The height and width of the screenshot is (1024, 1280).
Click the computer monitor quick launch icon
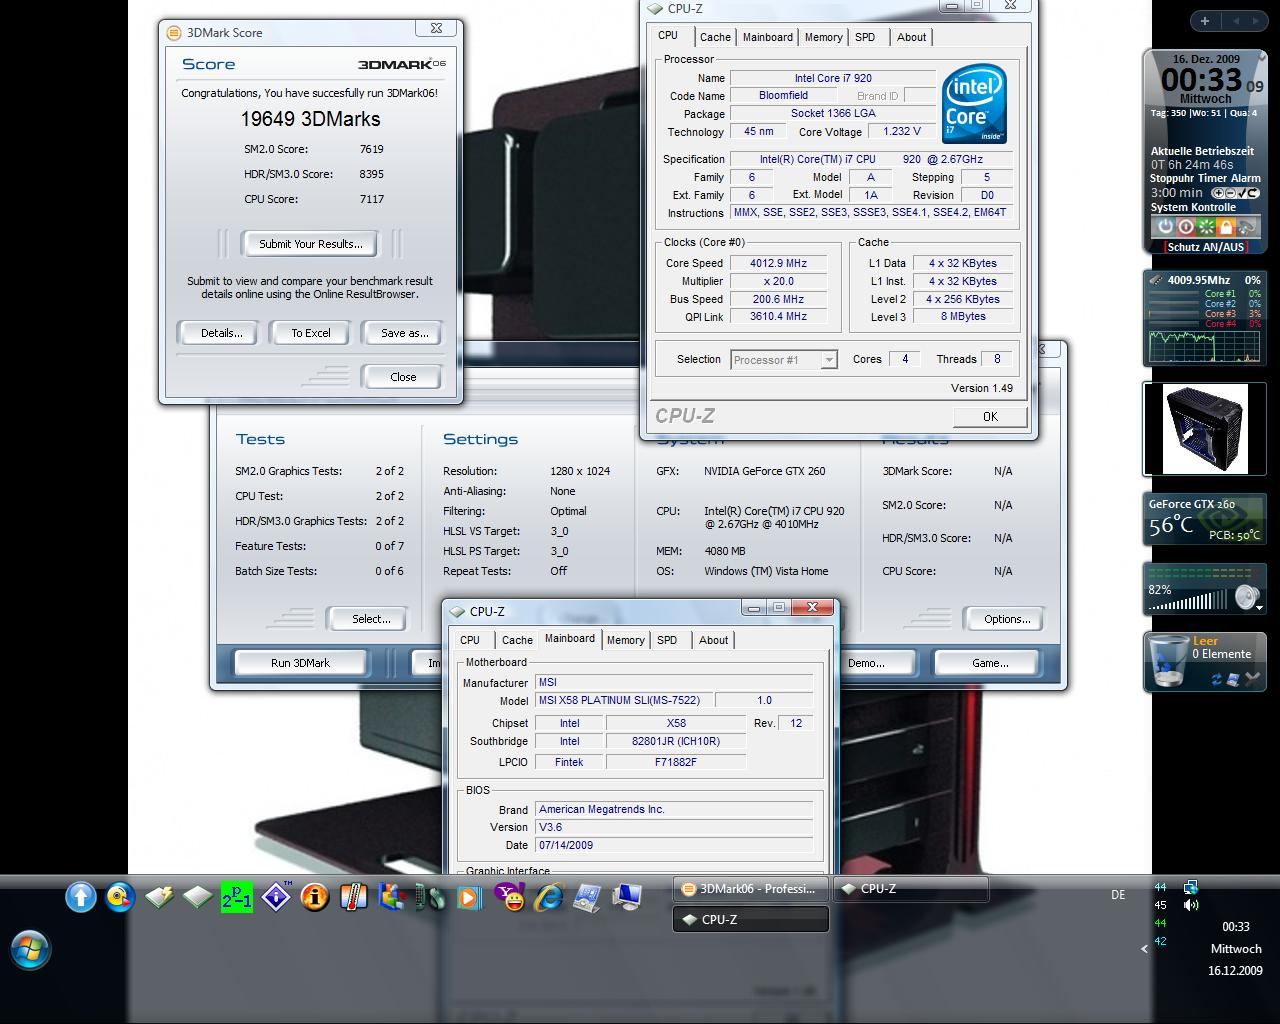point(627,897)
